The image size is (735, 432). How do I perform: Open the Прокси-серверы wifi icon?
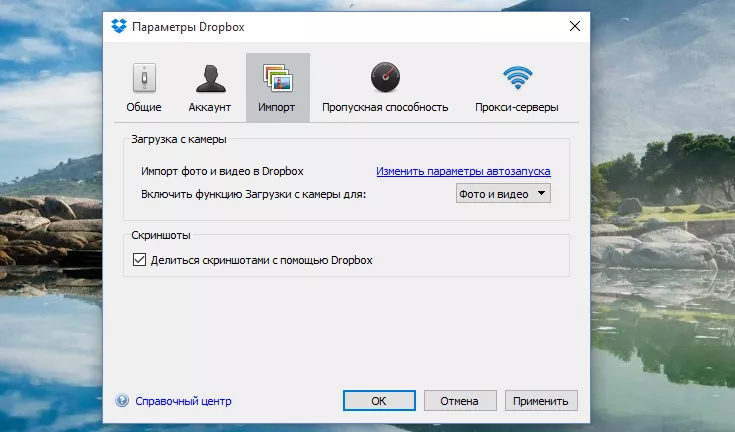pos(518,78)
